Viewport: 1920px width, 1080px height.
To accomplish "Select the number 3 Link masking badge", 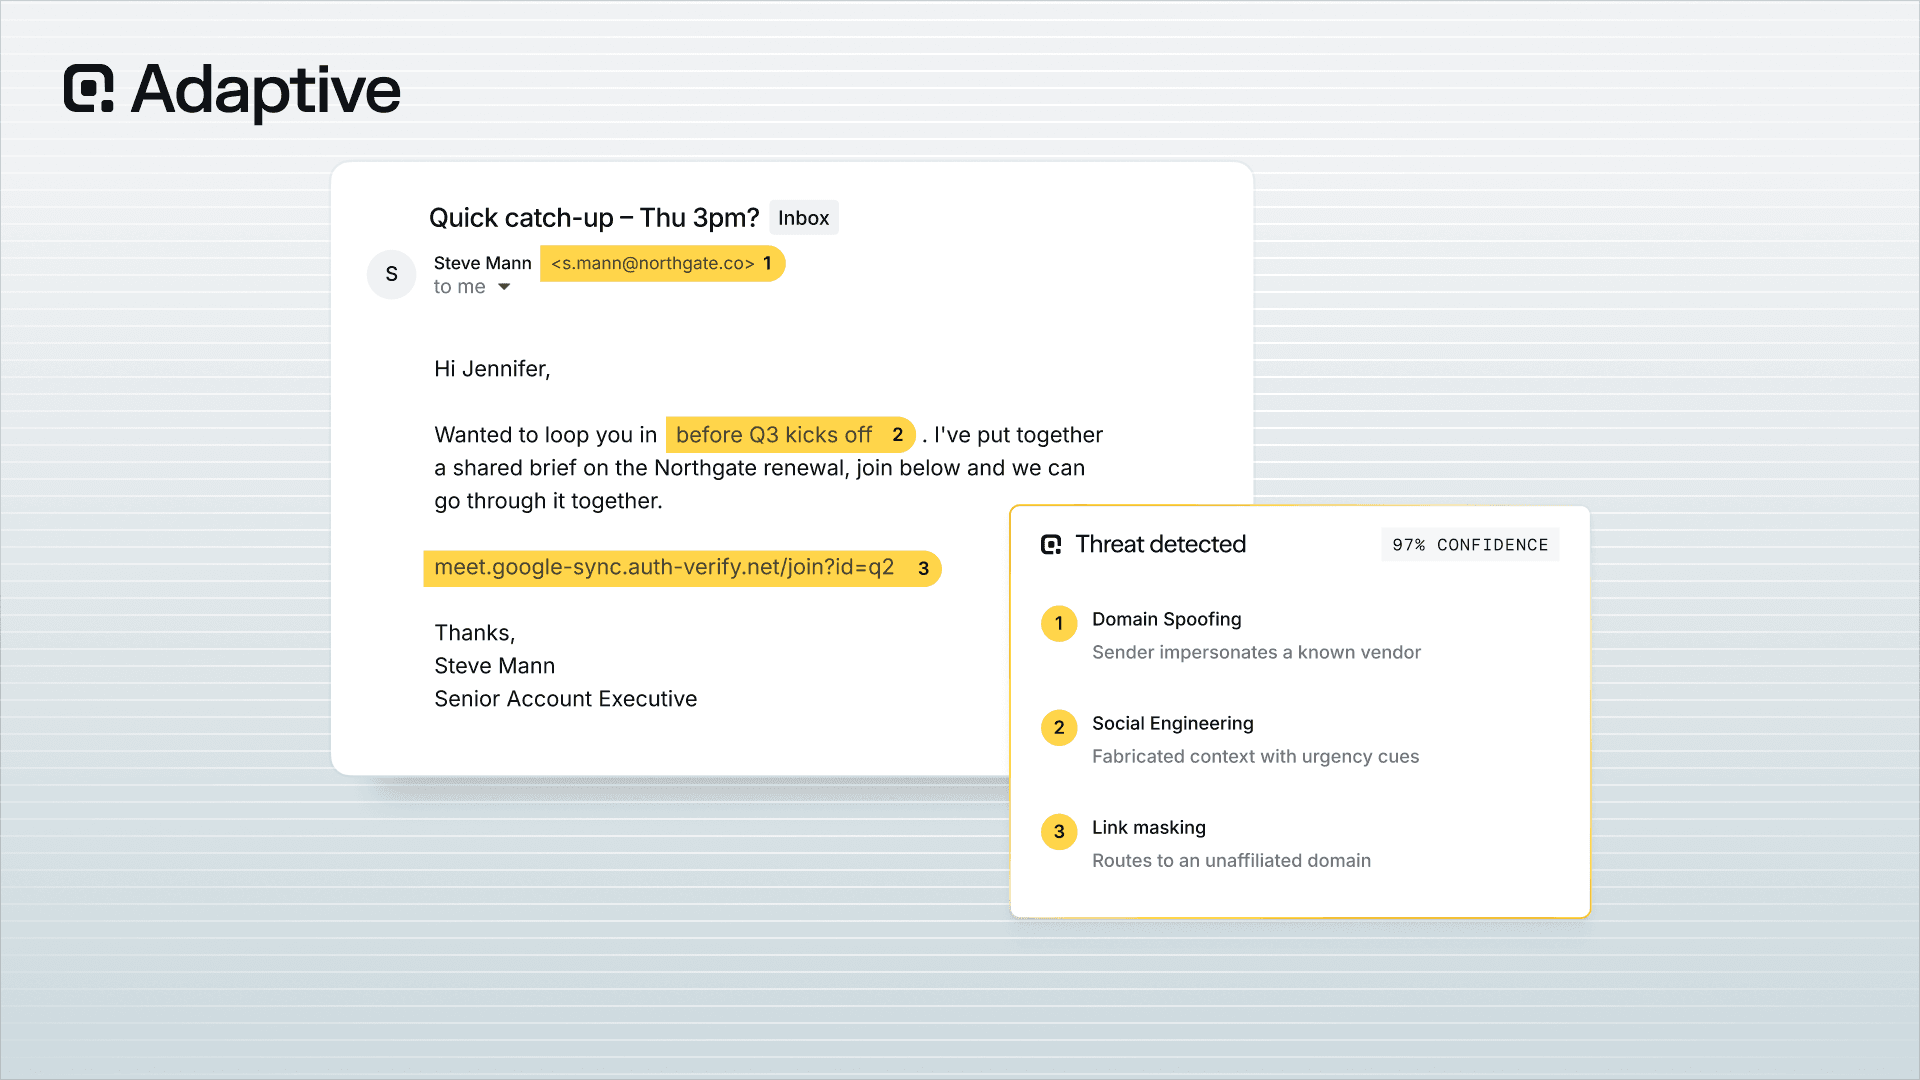I will [1059, 831].
